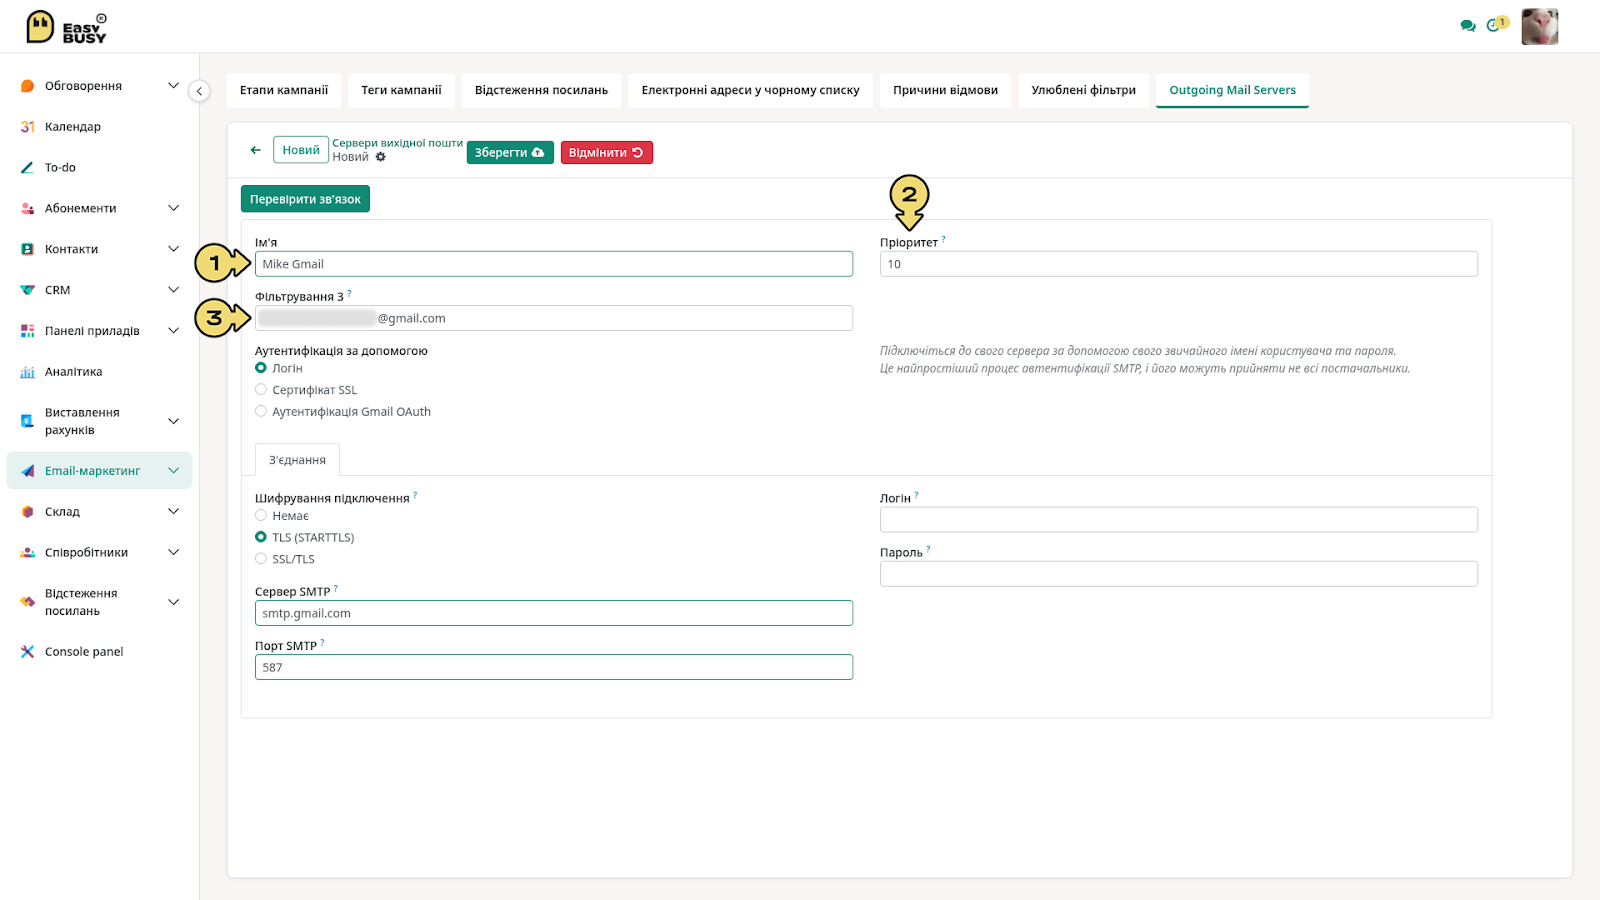Select the Сертифікат SSL radio option
Screen dimensions: 1600x900
(261, 390)
